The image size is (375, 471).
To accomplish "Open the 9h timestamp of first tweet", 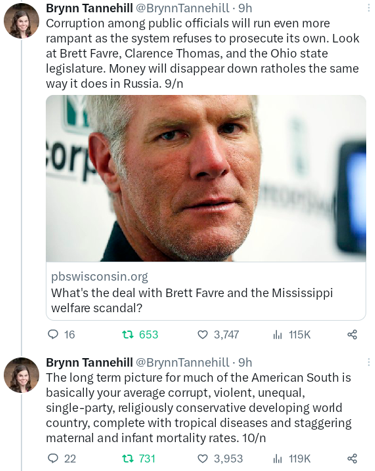I will (245, 8).
